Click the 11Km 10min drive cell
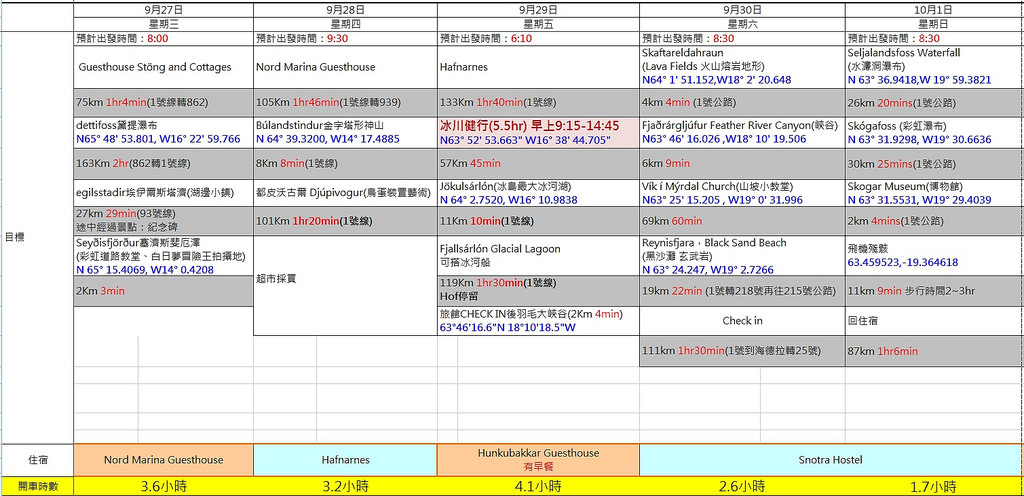The image size is (1024, 496). coord(538,221)
